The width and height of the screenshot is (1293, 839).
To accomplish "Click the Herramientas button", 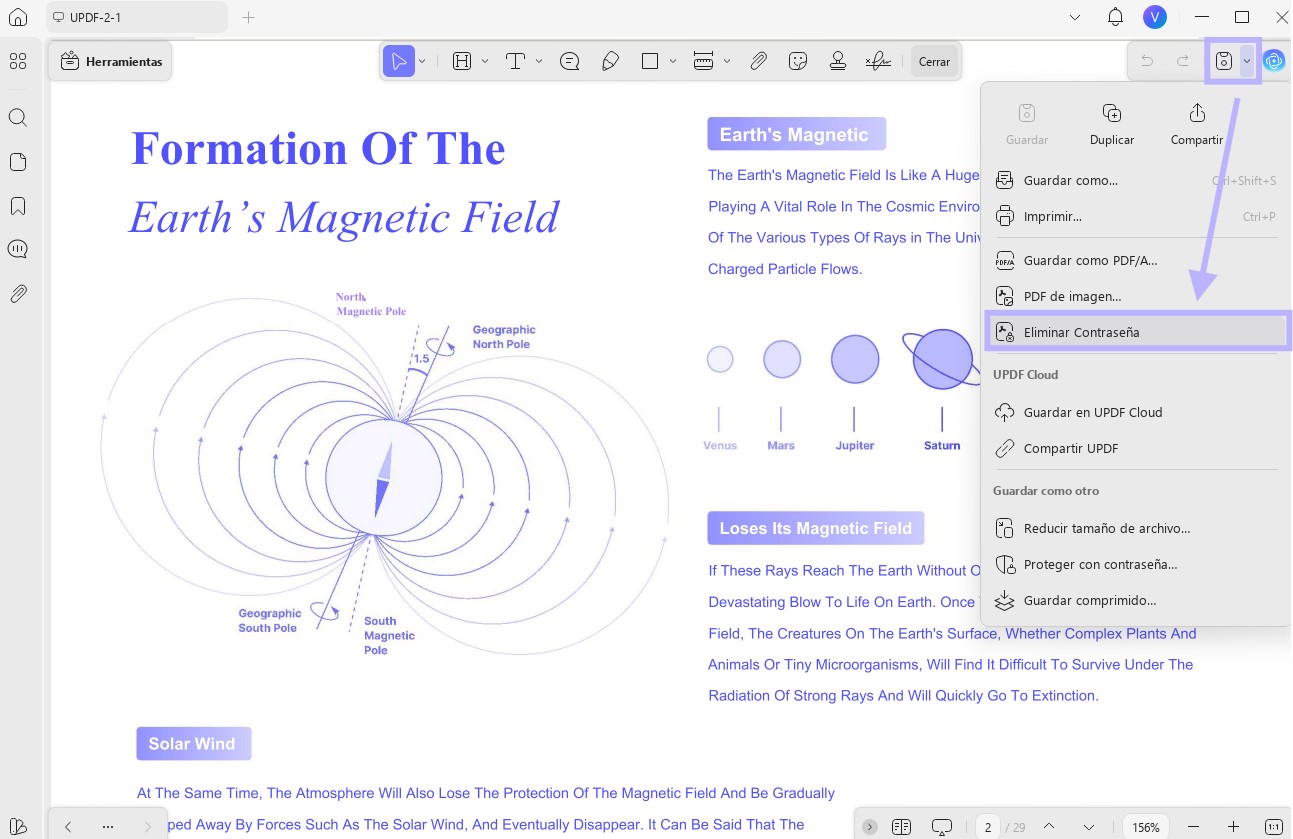I will (110, 62).
